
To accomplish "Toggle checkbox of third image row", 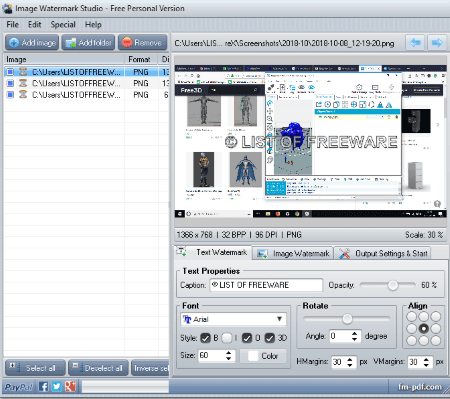I will (x=10, y=95).
